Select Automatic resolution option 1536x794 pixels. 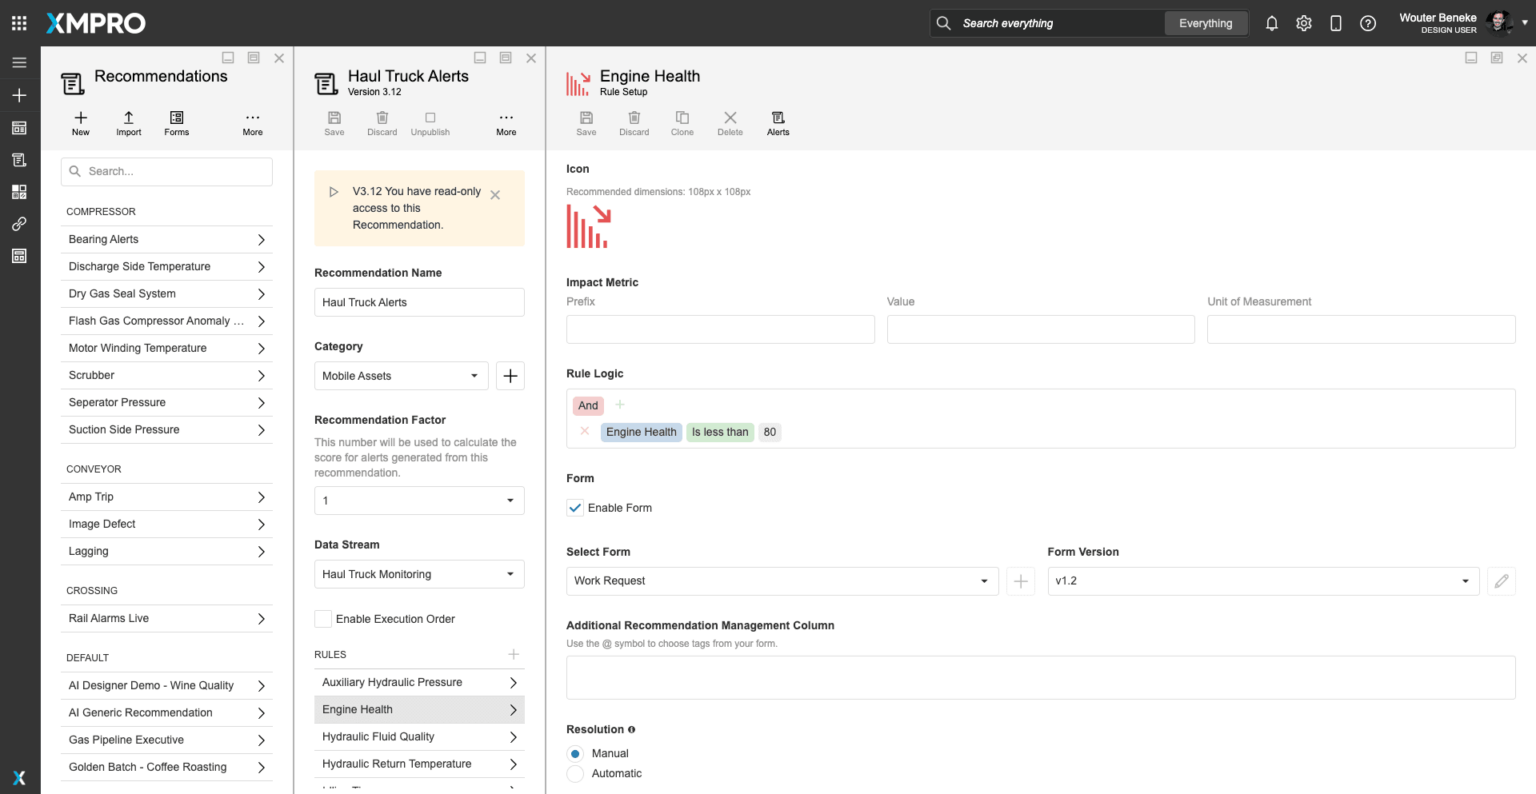click(575, 774)
